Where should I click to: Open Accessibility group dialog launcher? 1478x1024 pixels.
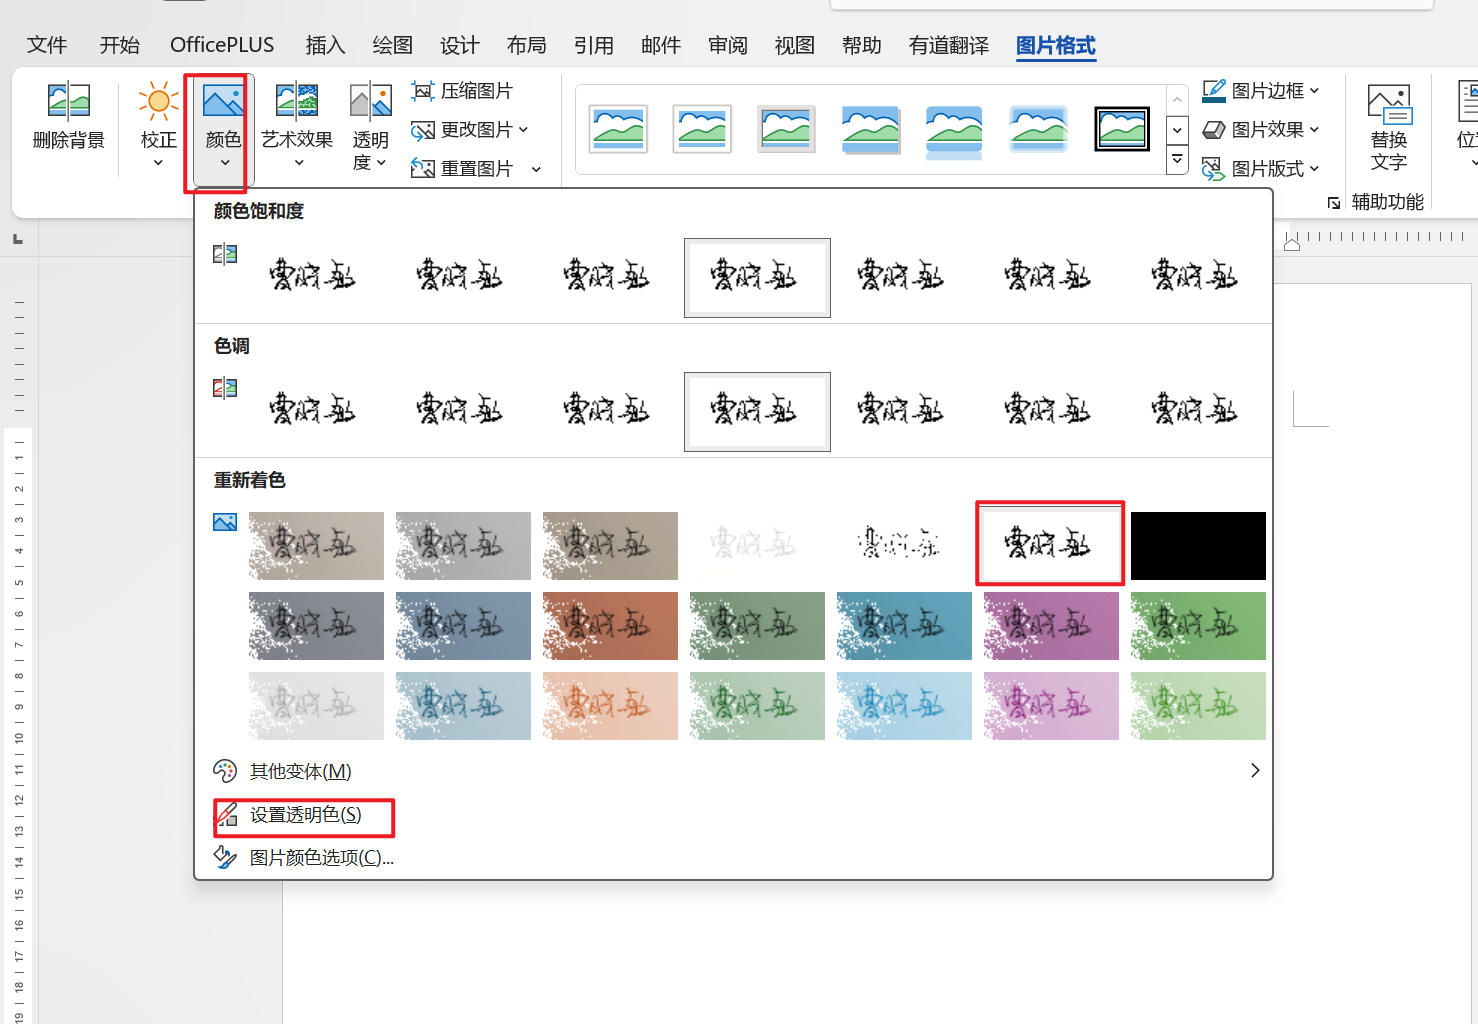point(1334,203)
